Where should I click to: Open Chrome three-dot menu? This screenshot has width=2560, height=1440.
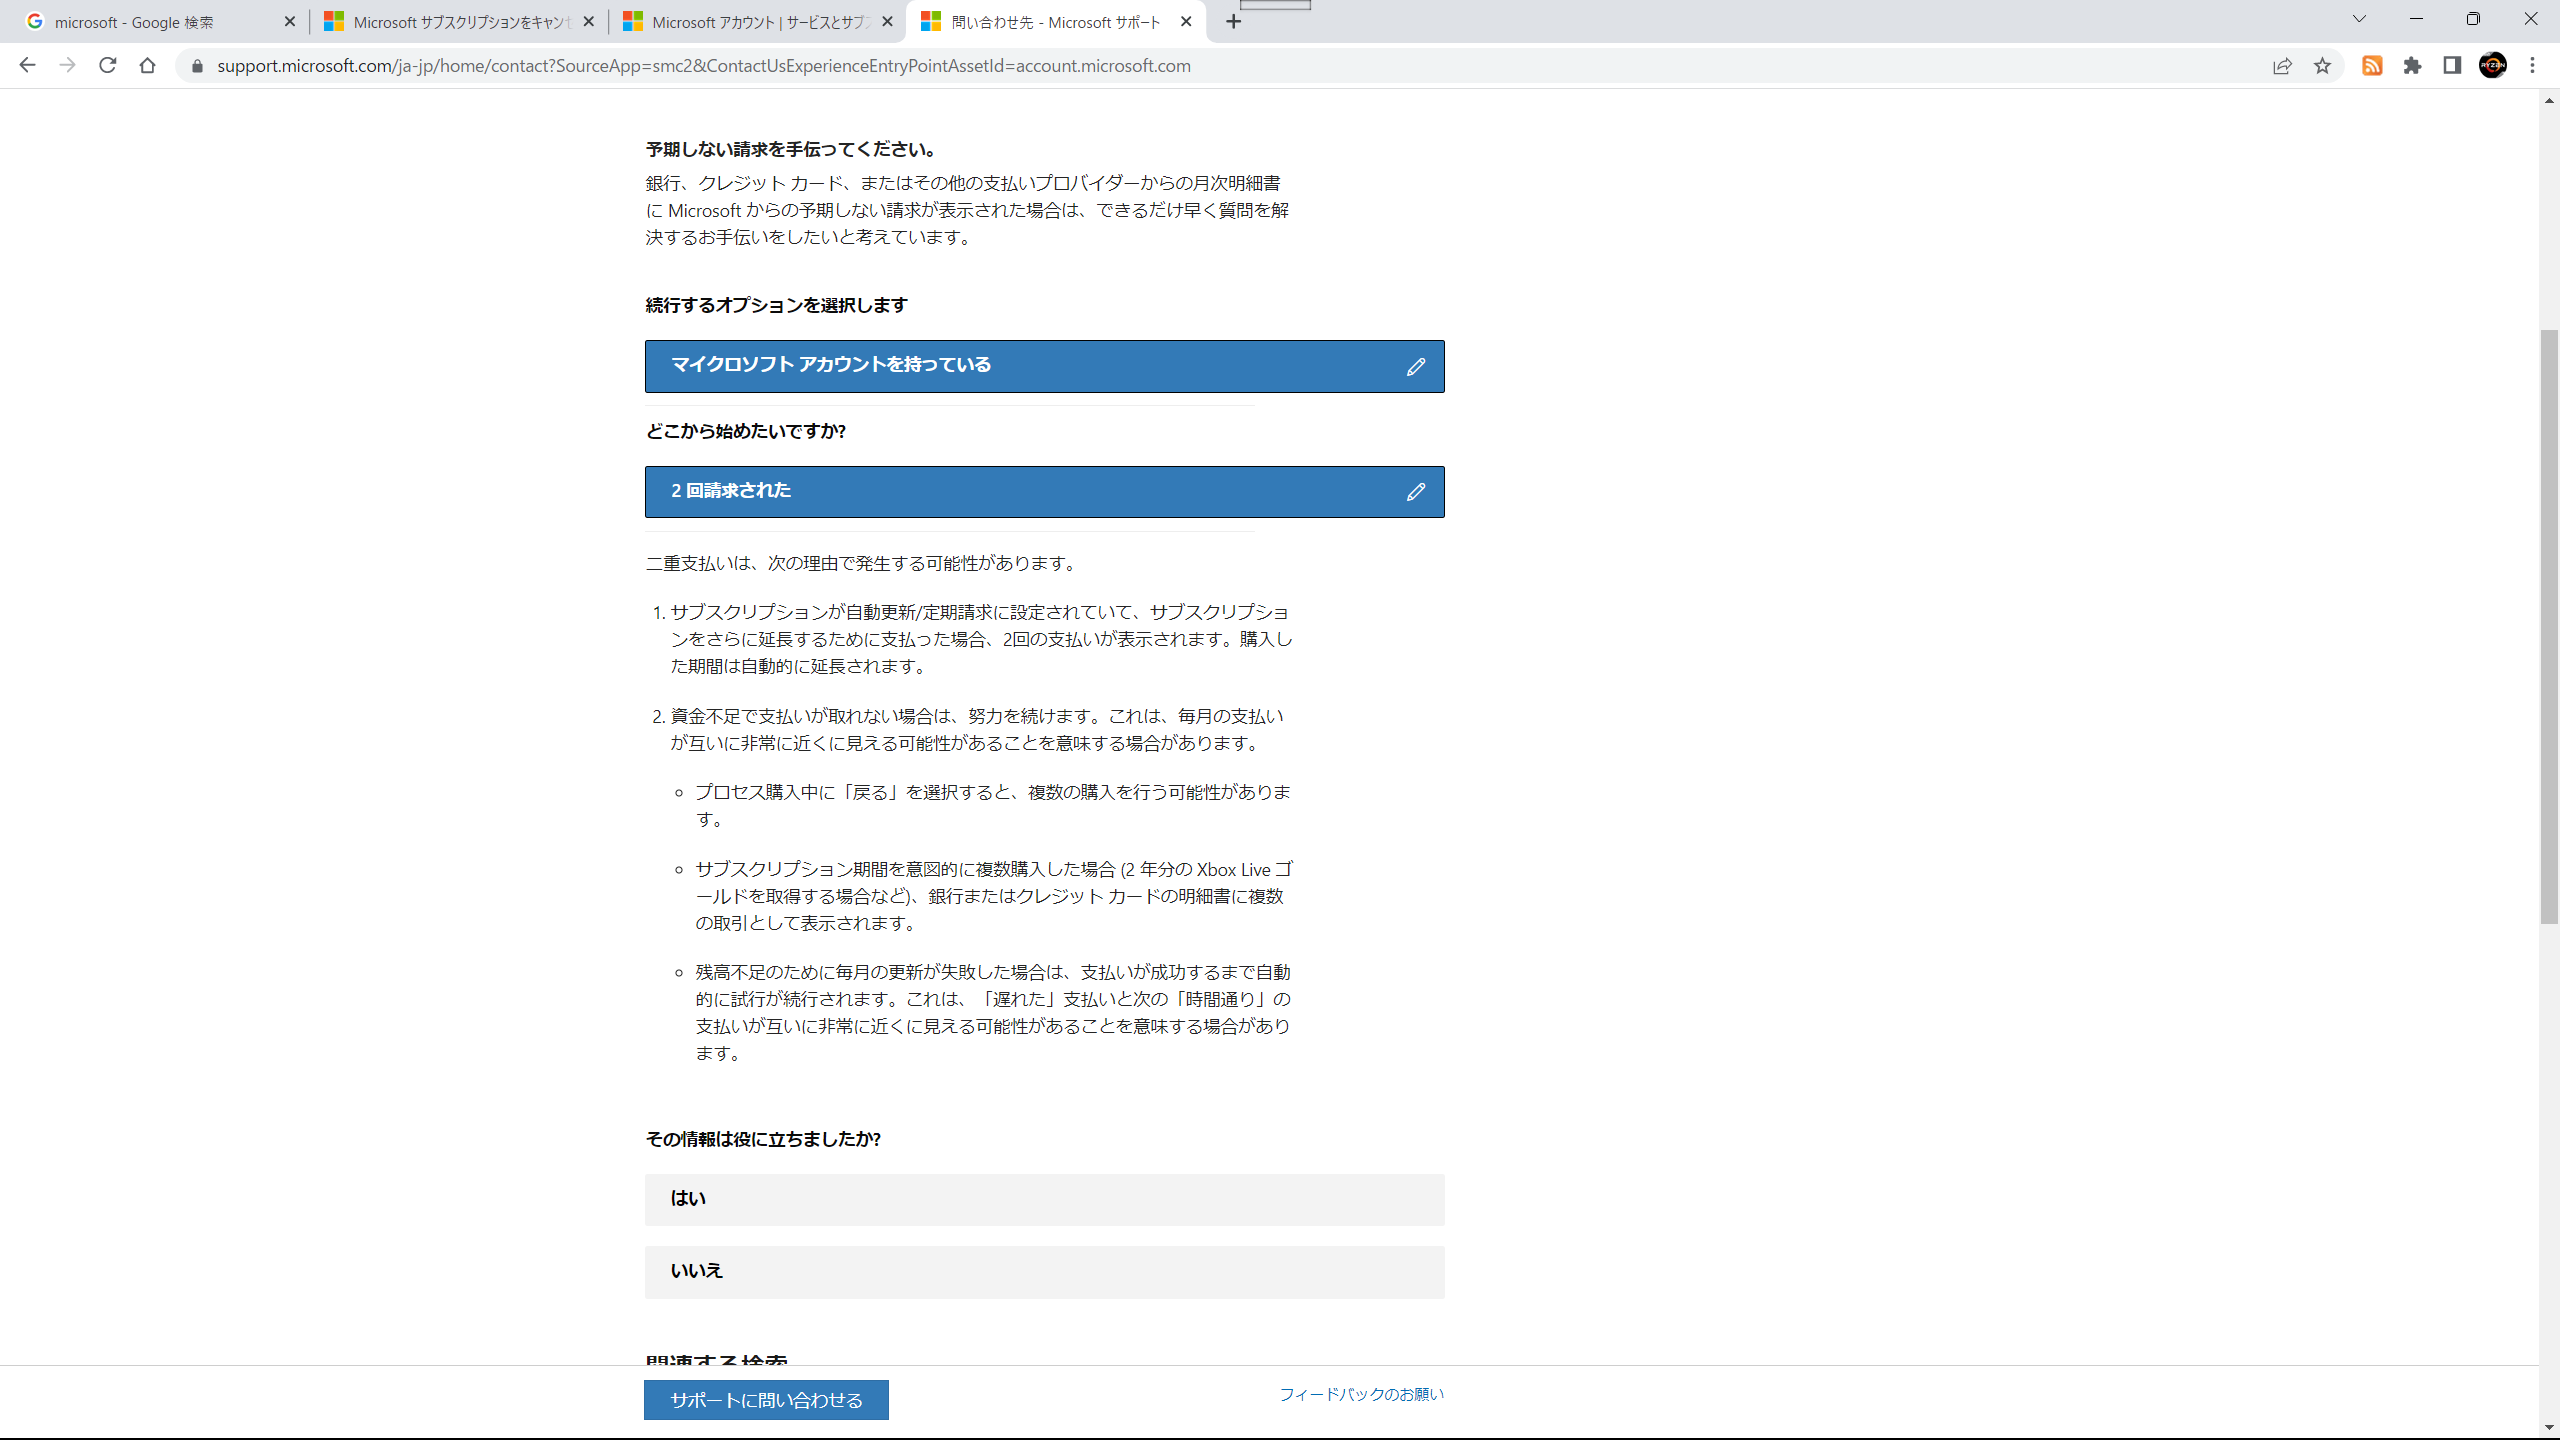pos(2533,66)
